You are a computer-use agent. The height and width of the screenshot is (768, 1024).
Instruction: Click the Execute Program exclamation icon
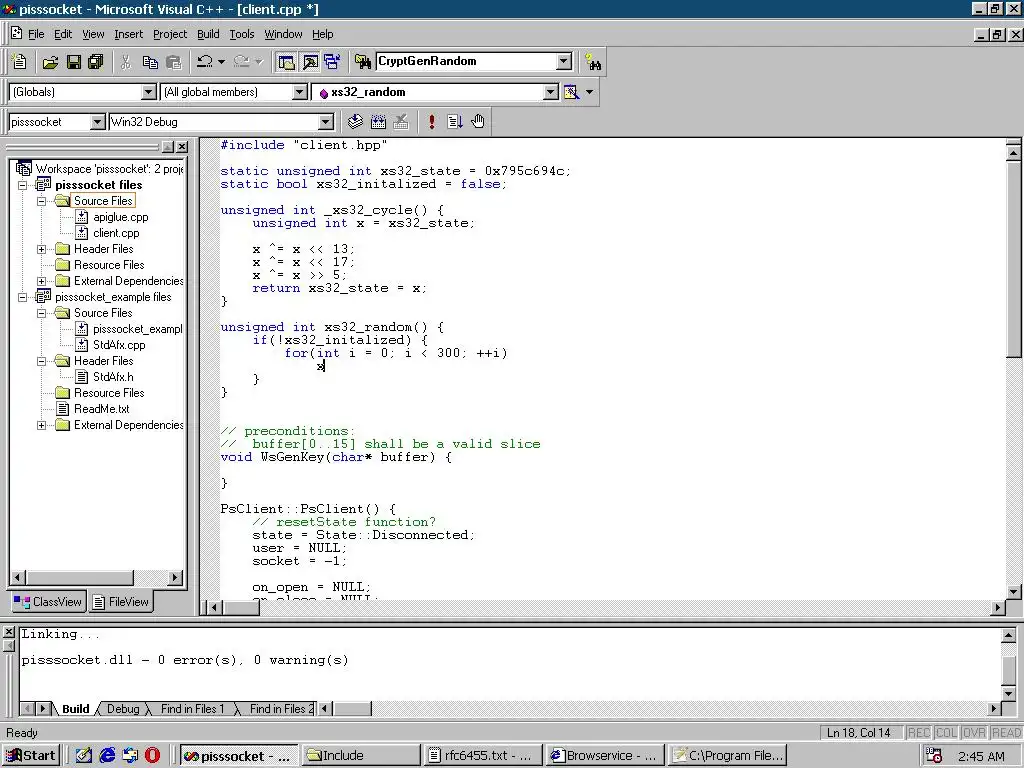click(432, 121)
